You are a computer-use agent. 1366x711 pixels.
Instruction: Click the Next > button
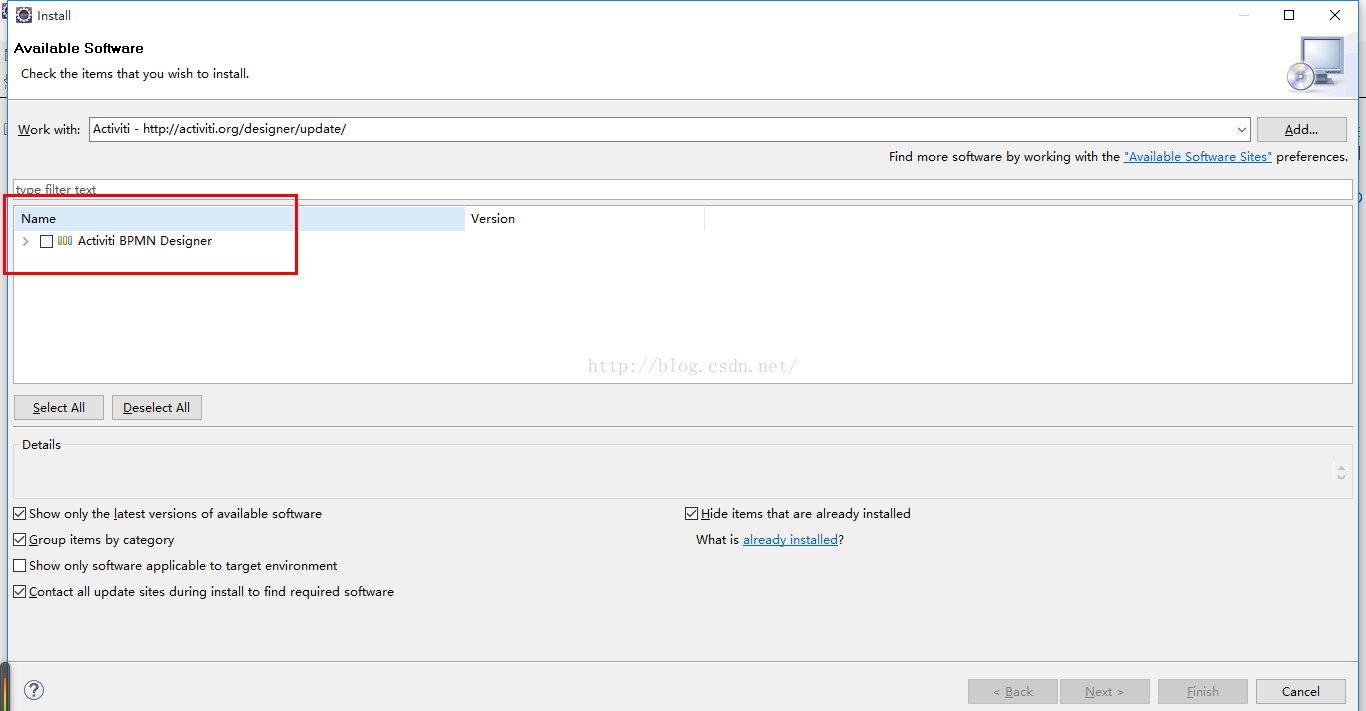(1103, 691)
